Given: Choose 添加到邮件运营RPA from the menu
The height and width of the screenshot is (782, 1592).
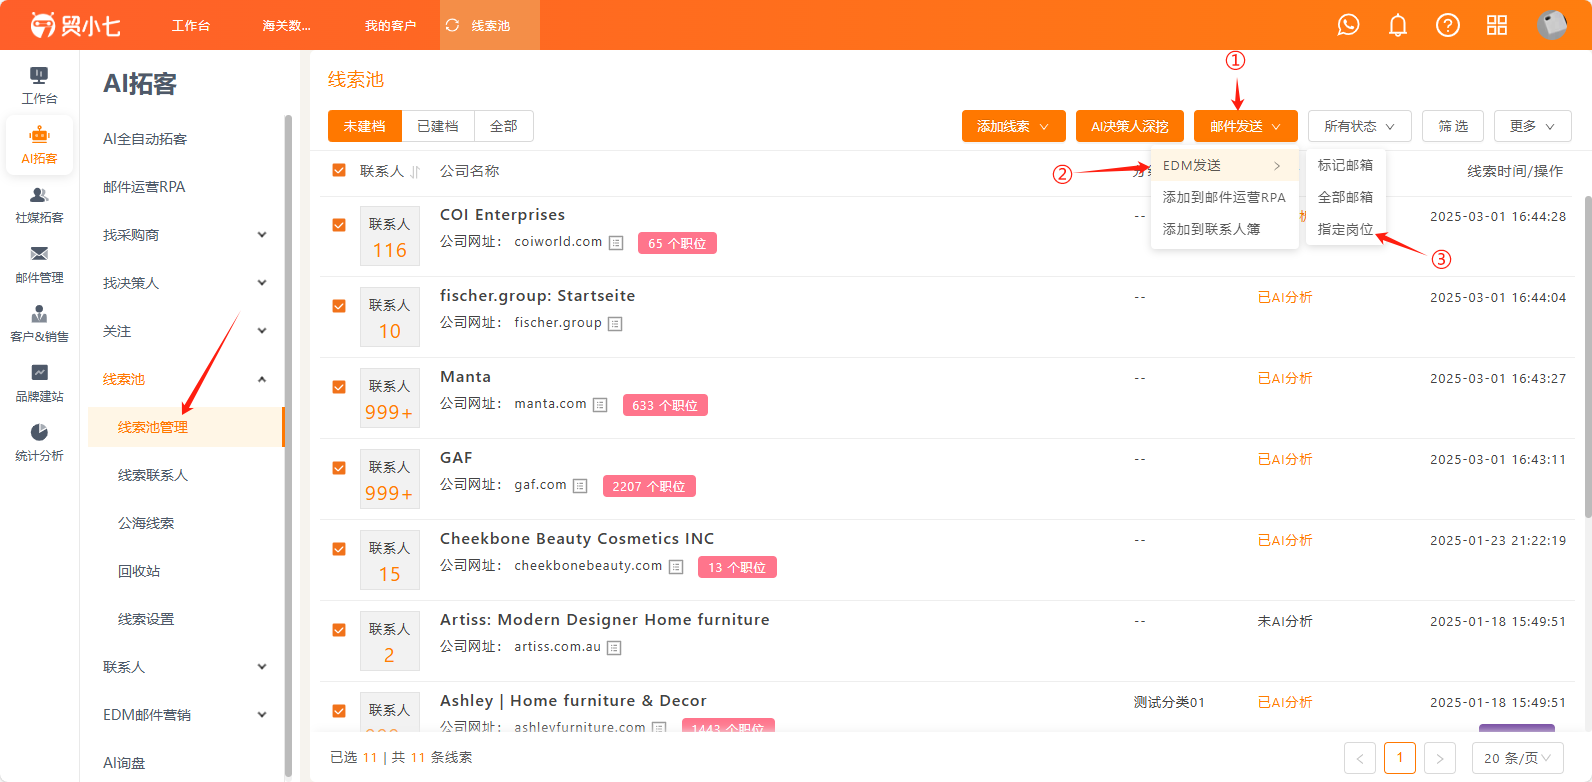Looking at the screenshot, I should coord(1225,197).
